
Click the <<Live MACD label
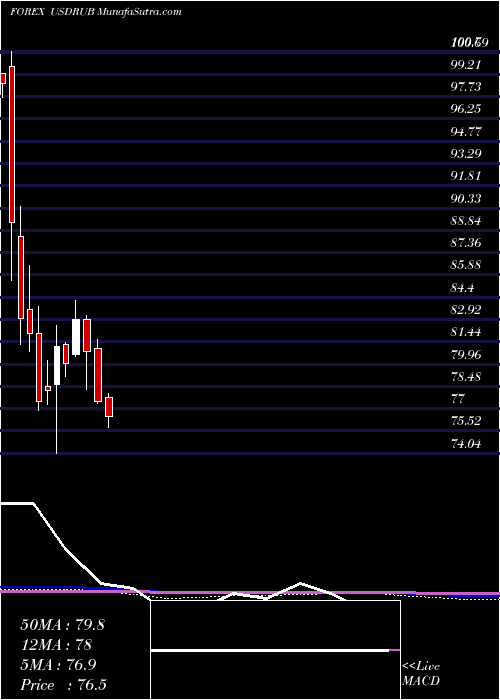point(421,675)
